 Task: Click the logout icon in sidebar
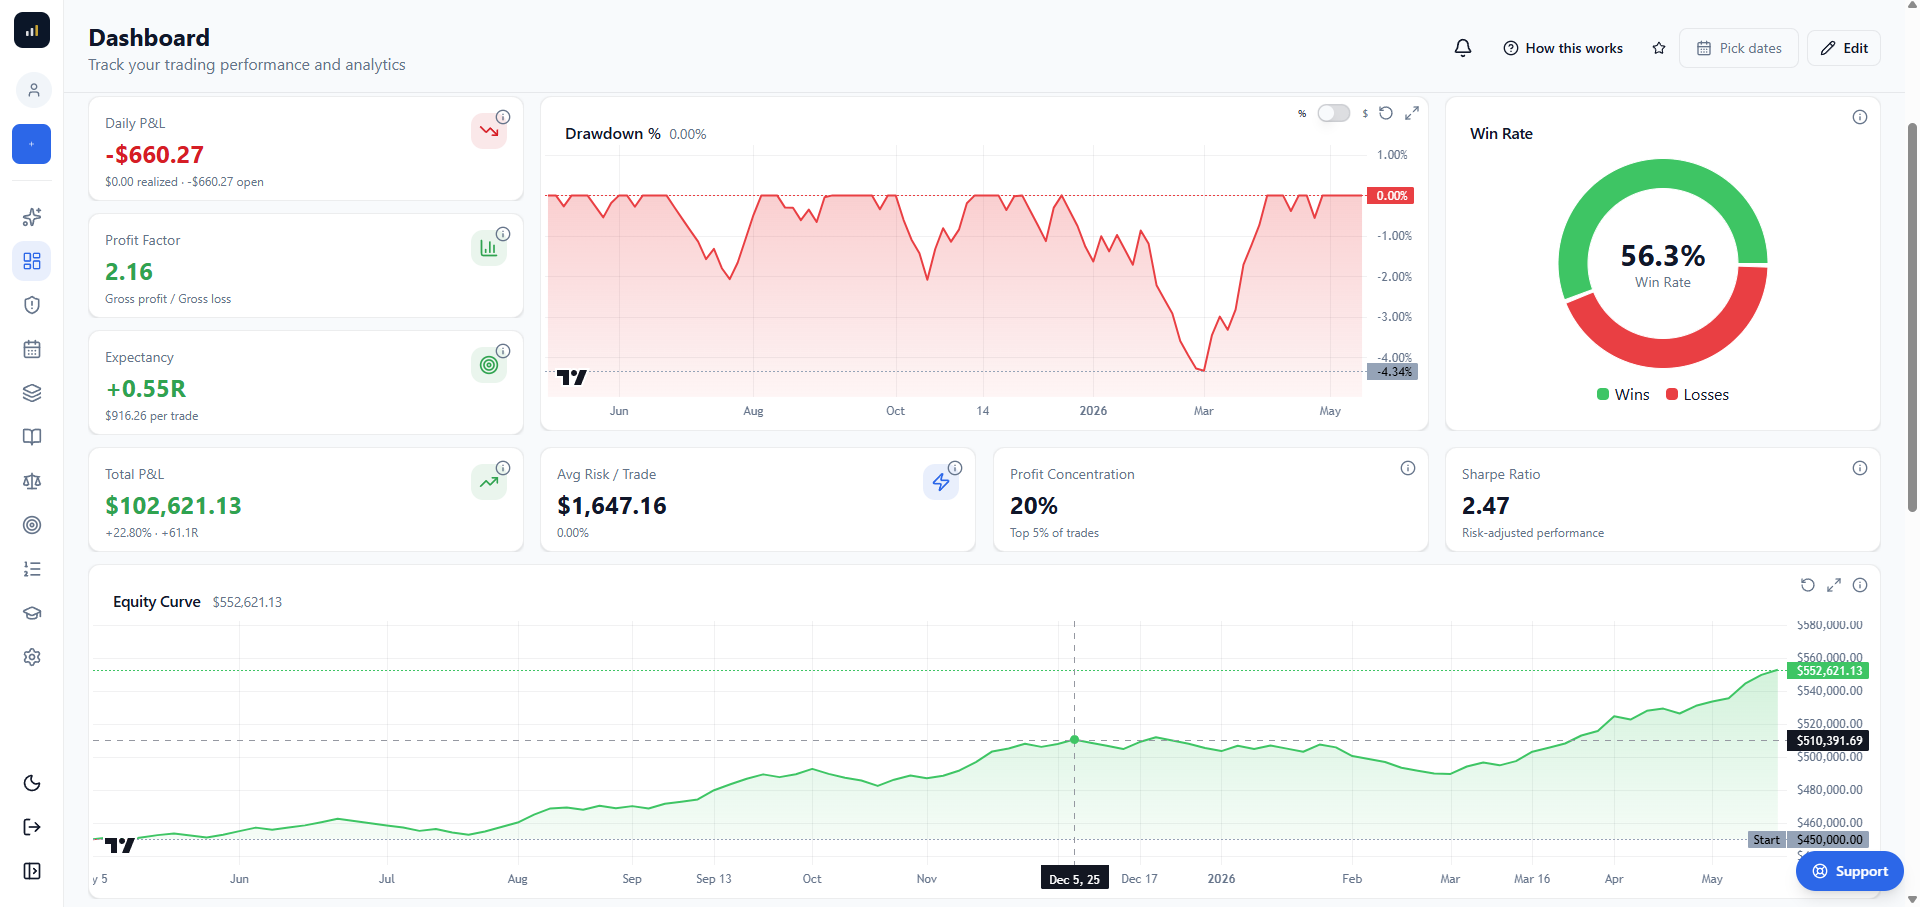click(x=32, y=827)
